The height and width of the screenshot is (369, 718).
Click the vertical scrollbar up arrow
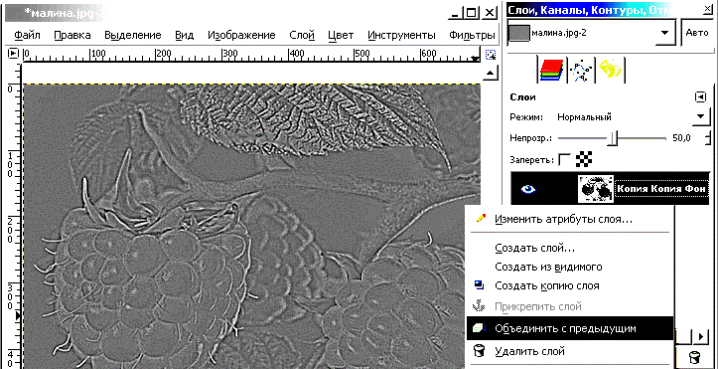click(x=490, y=72)
